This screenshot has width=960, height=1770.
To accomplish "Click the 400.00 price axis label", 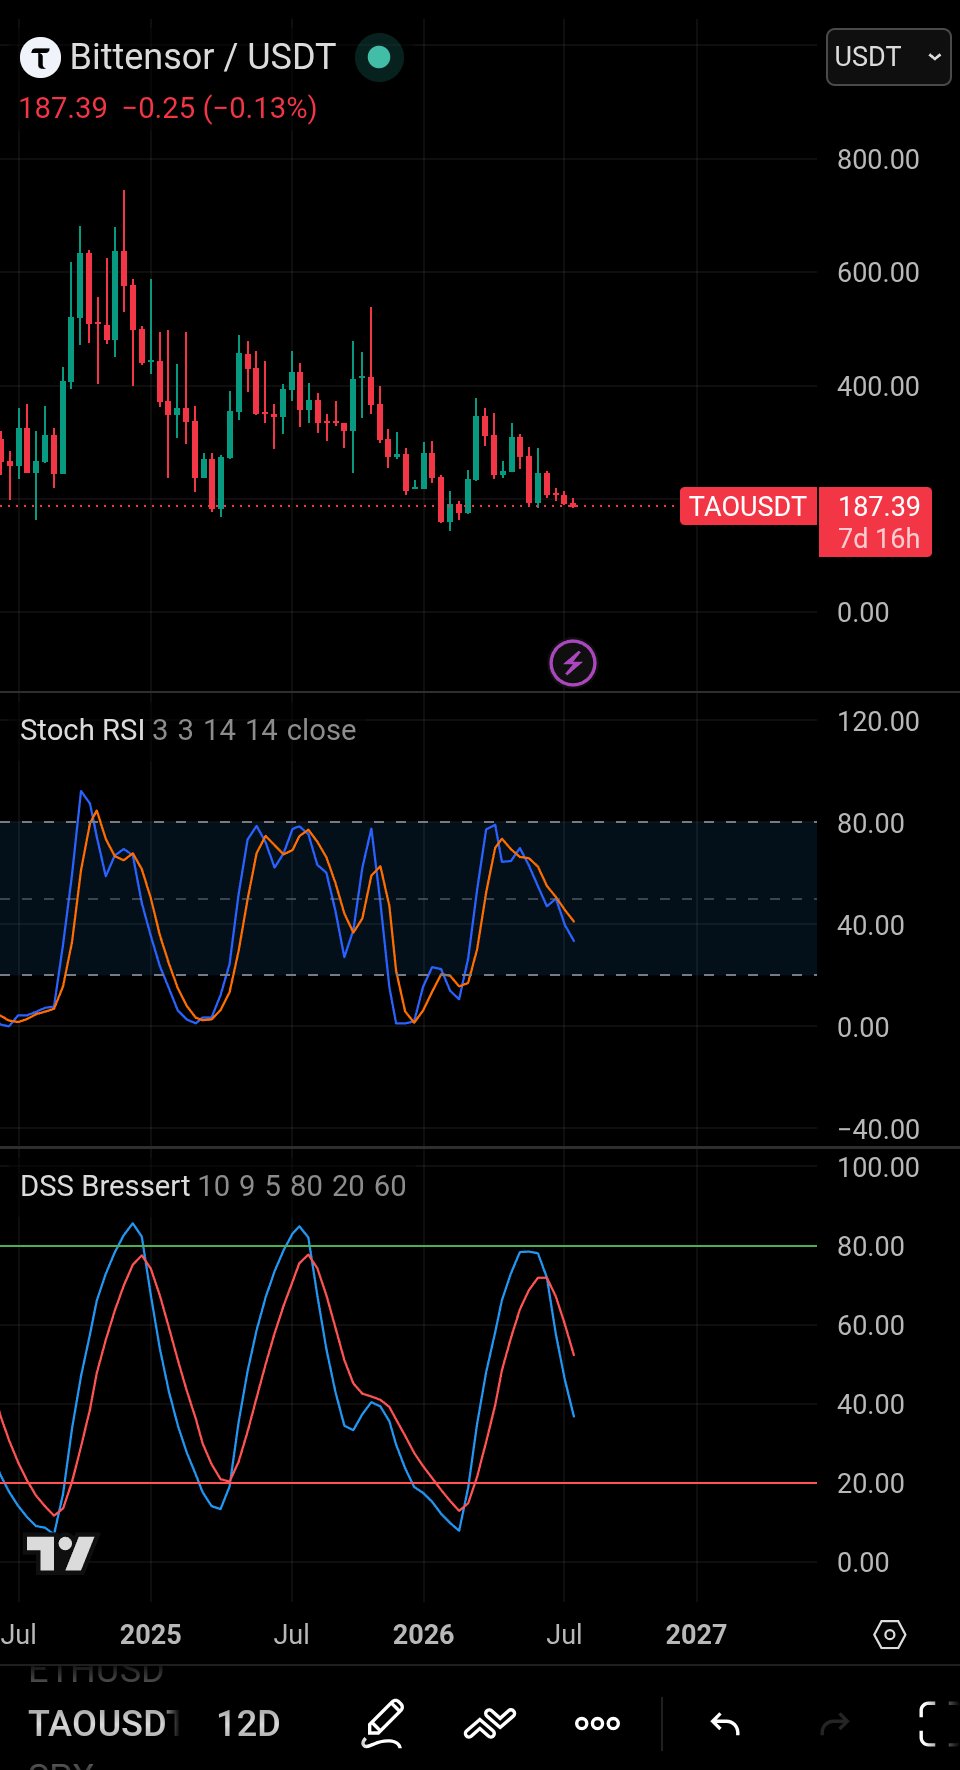I will click(x=878, y=386).
